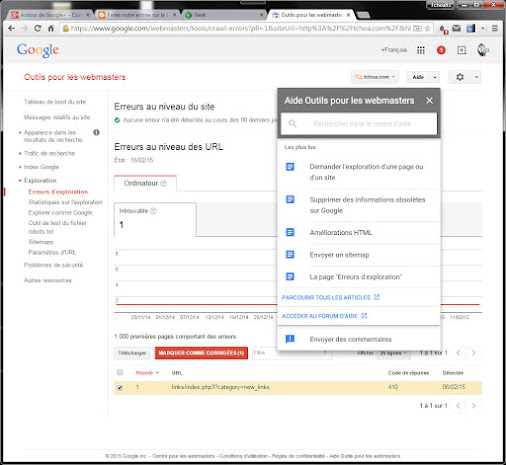Click MARQUER COMME CORRIGÉES (1) button
Viewport: 506px width, 465px height.
pyautogui.click(x=201, y=353)
